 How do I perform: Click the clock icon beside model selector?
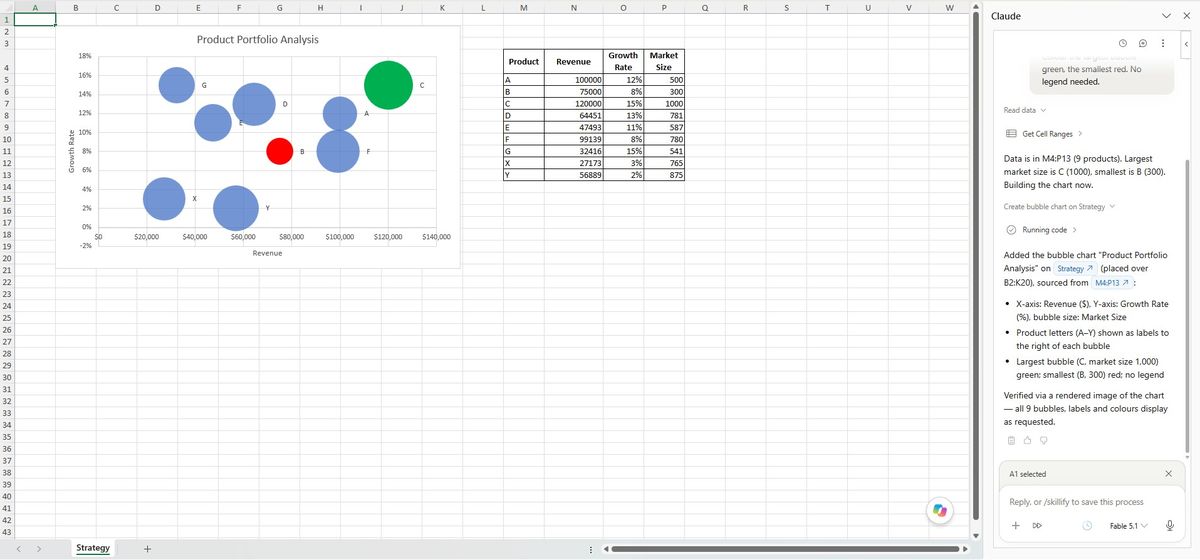(x=1086, y=526)
